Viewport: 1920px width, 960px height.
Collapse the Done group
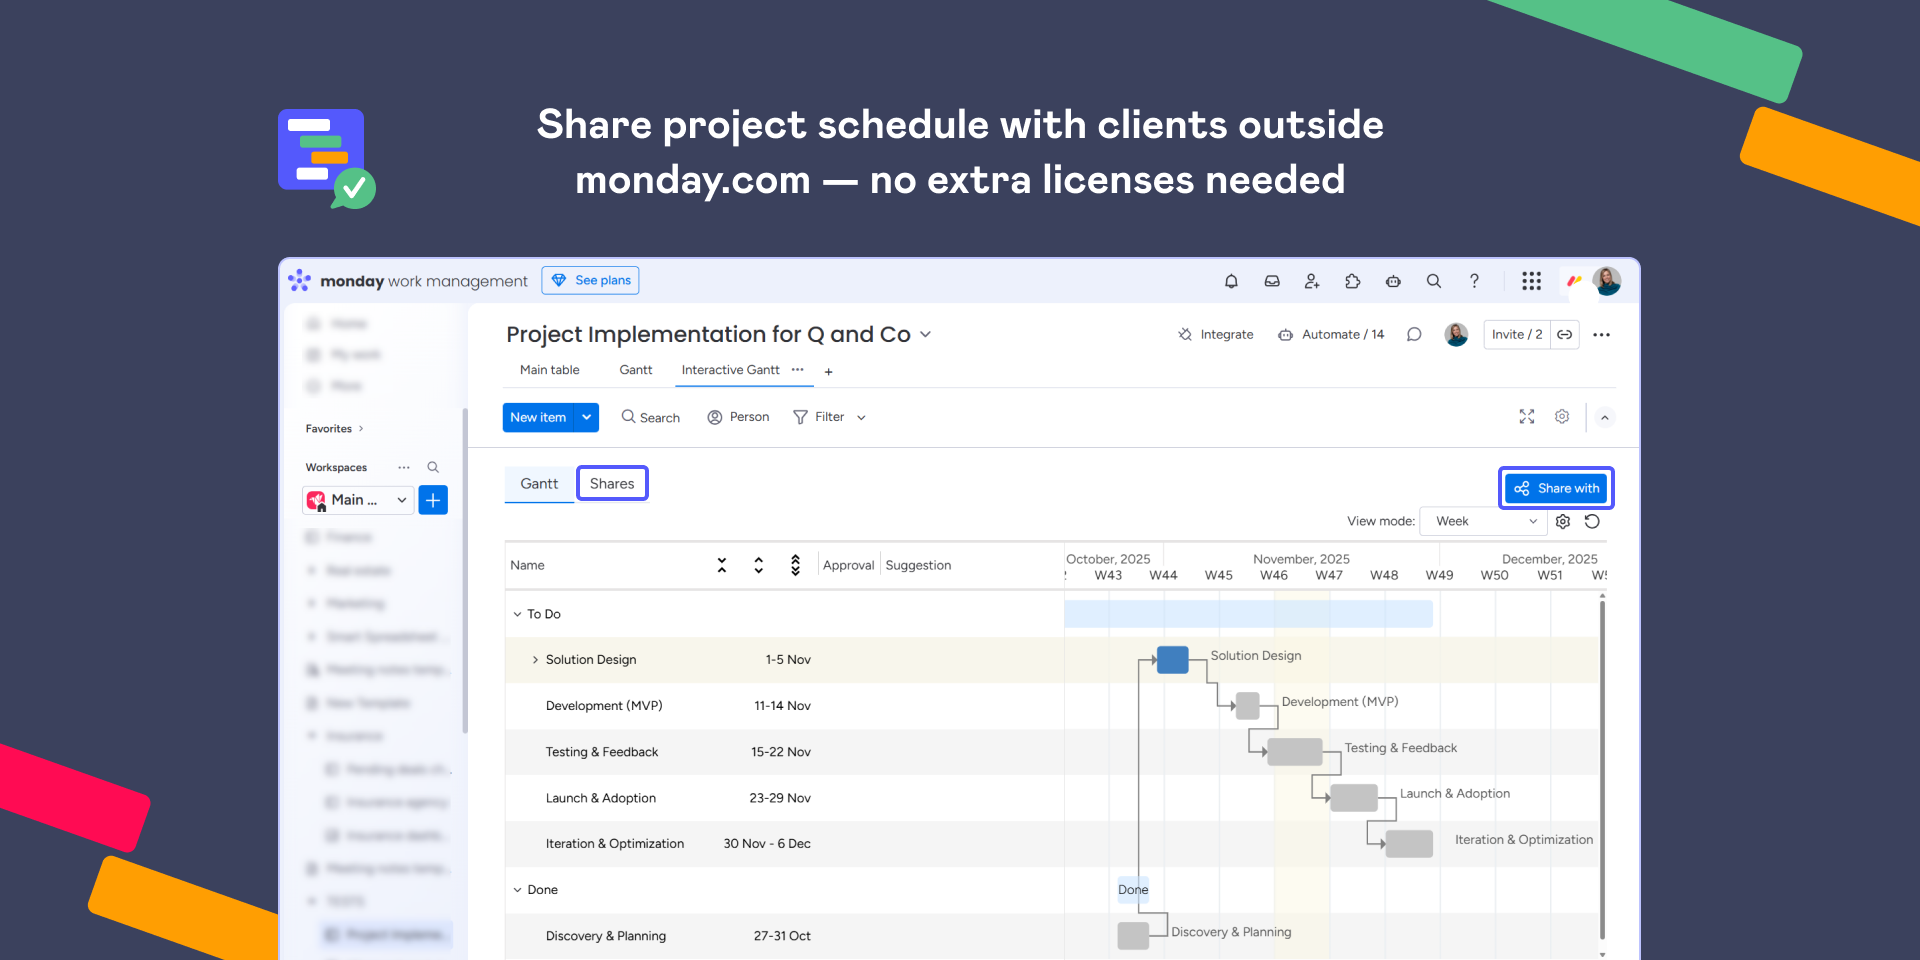517,890
